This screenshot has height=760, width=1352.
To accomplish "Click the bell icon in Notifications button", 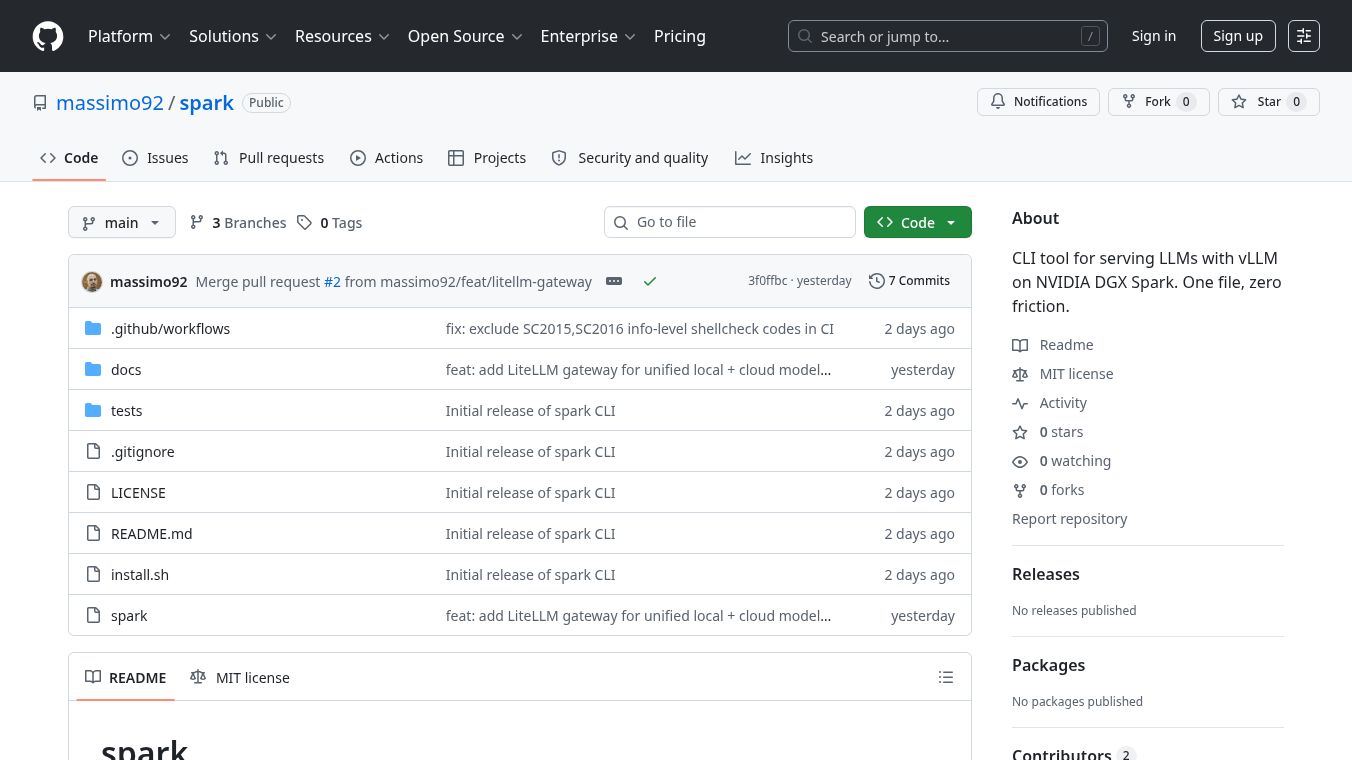I will click(x=998, y=102).
